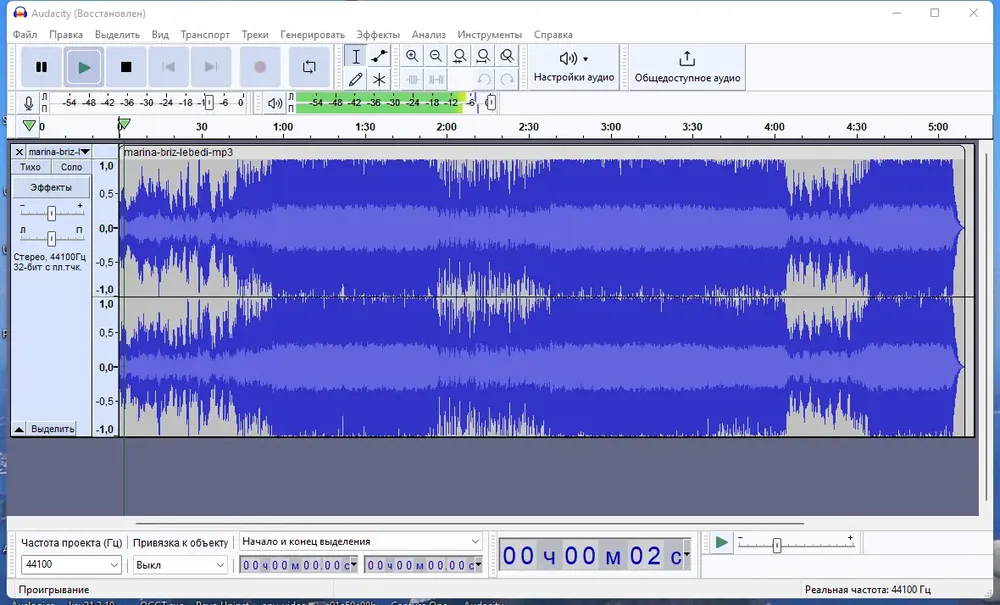Click the green playhead marker on ruler
1000x605 pixels.
pyautogui.click(x=124, y=124)
